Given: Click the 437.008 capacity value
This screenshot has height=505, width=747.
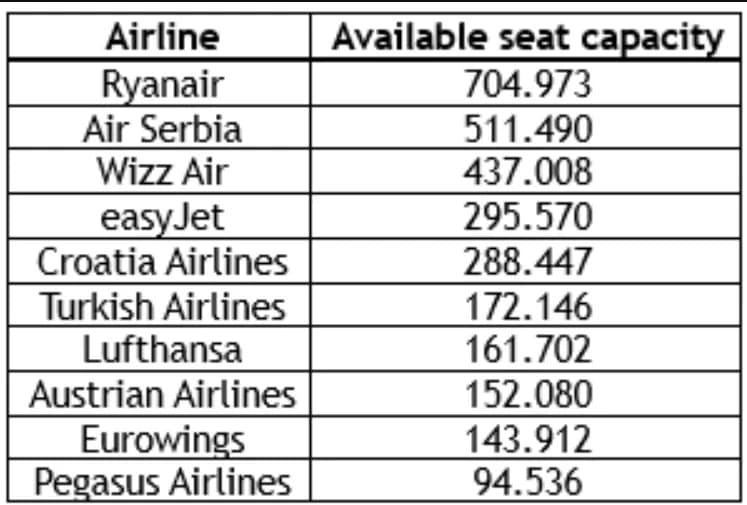Looking at the screenshot, I should (x=528, y=172).
